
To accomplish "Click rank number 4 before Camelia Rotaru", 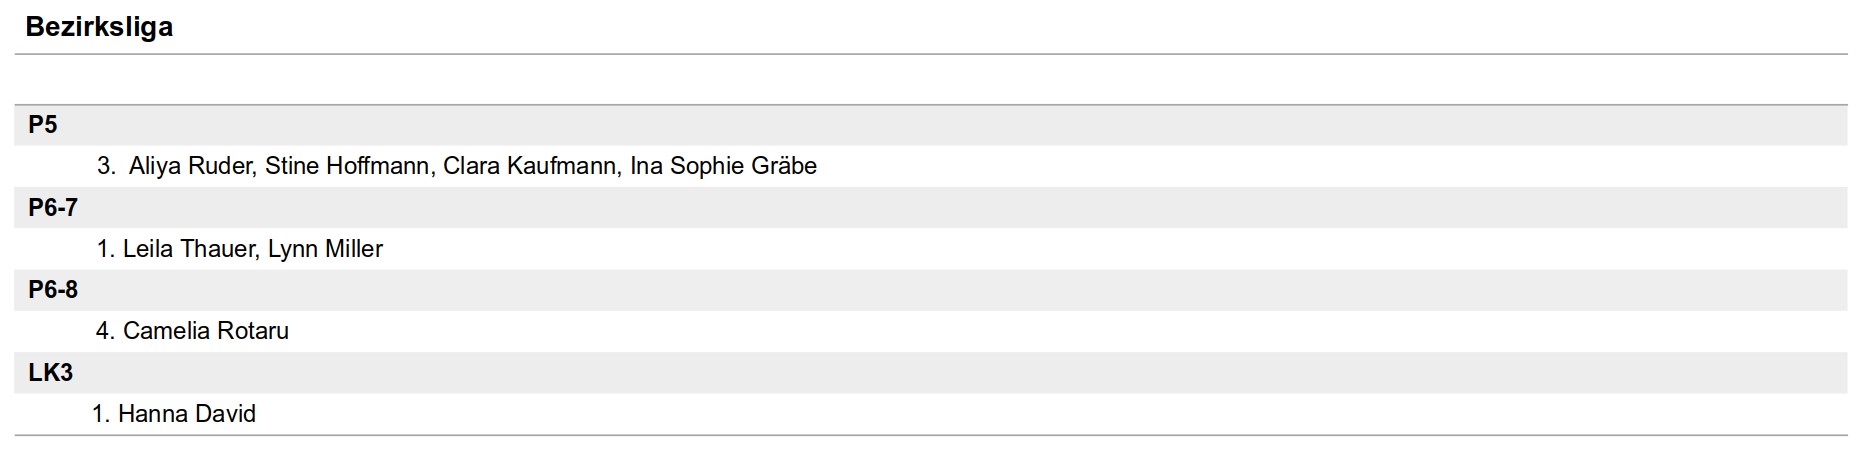I will [104, 331].
